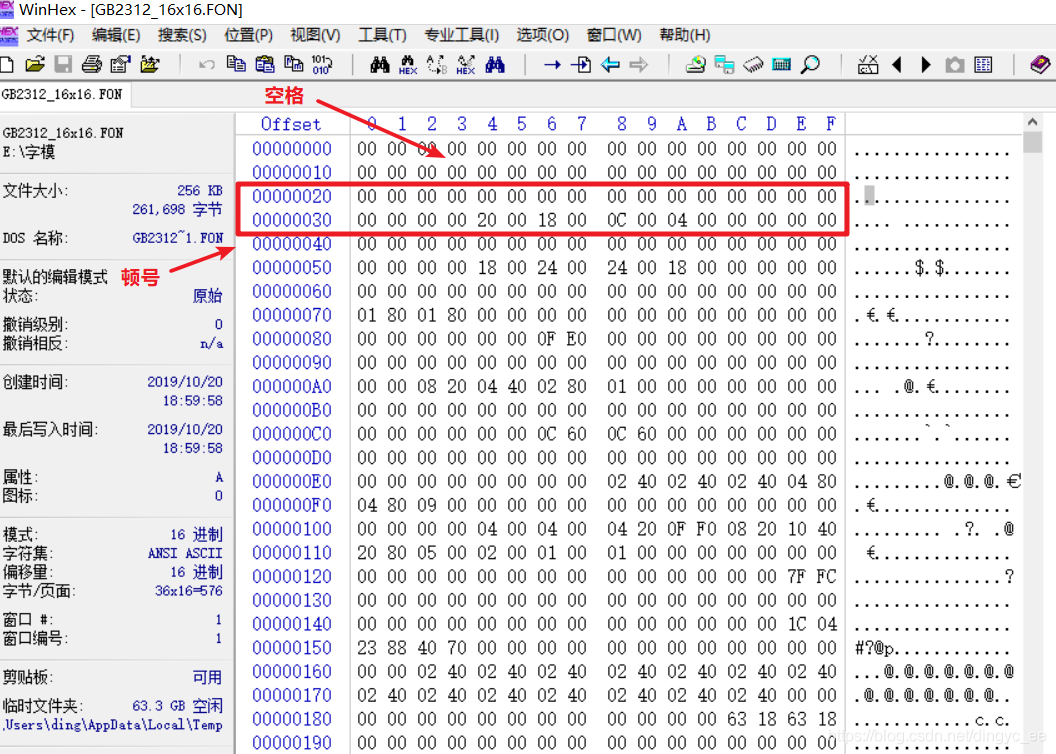Click the magnifier Analyze block icon
1056x754 pixels.
tap(810, 65)
